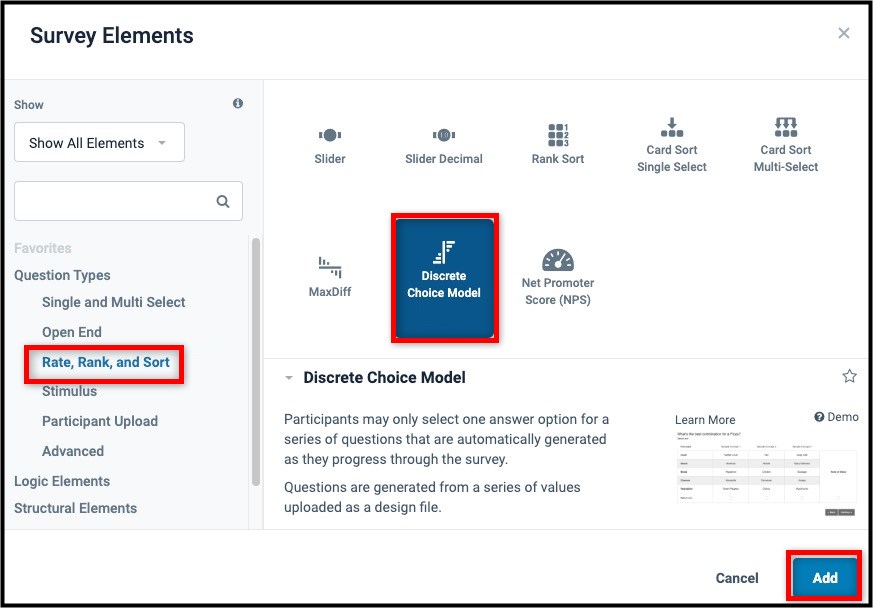Open the Stimulus question category
873x608 pixels.
tap(68, 391)
